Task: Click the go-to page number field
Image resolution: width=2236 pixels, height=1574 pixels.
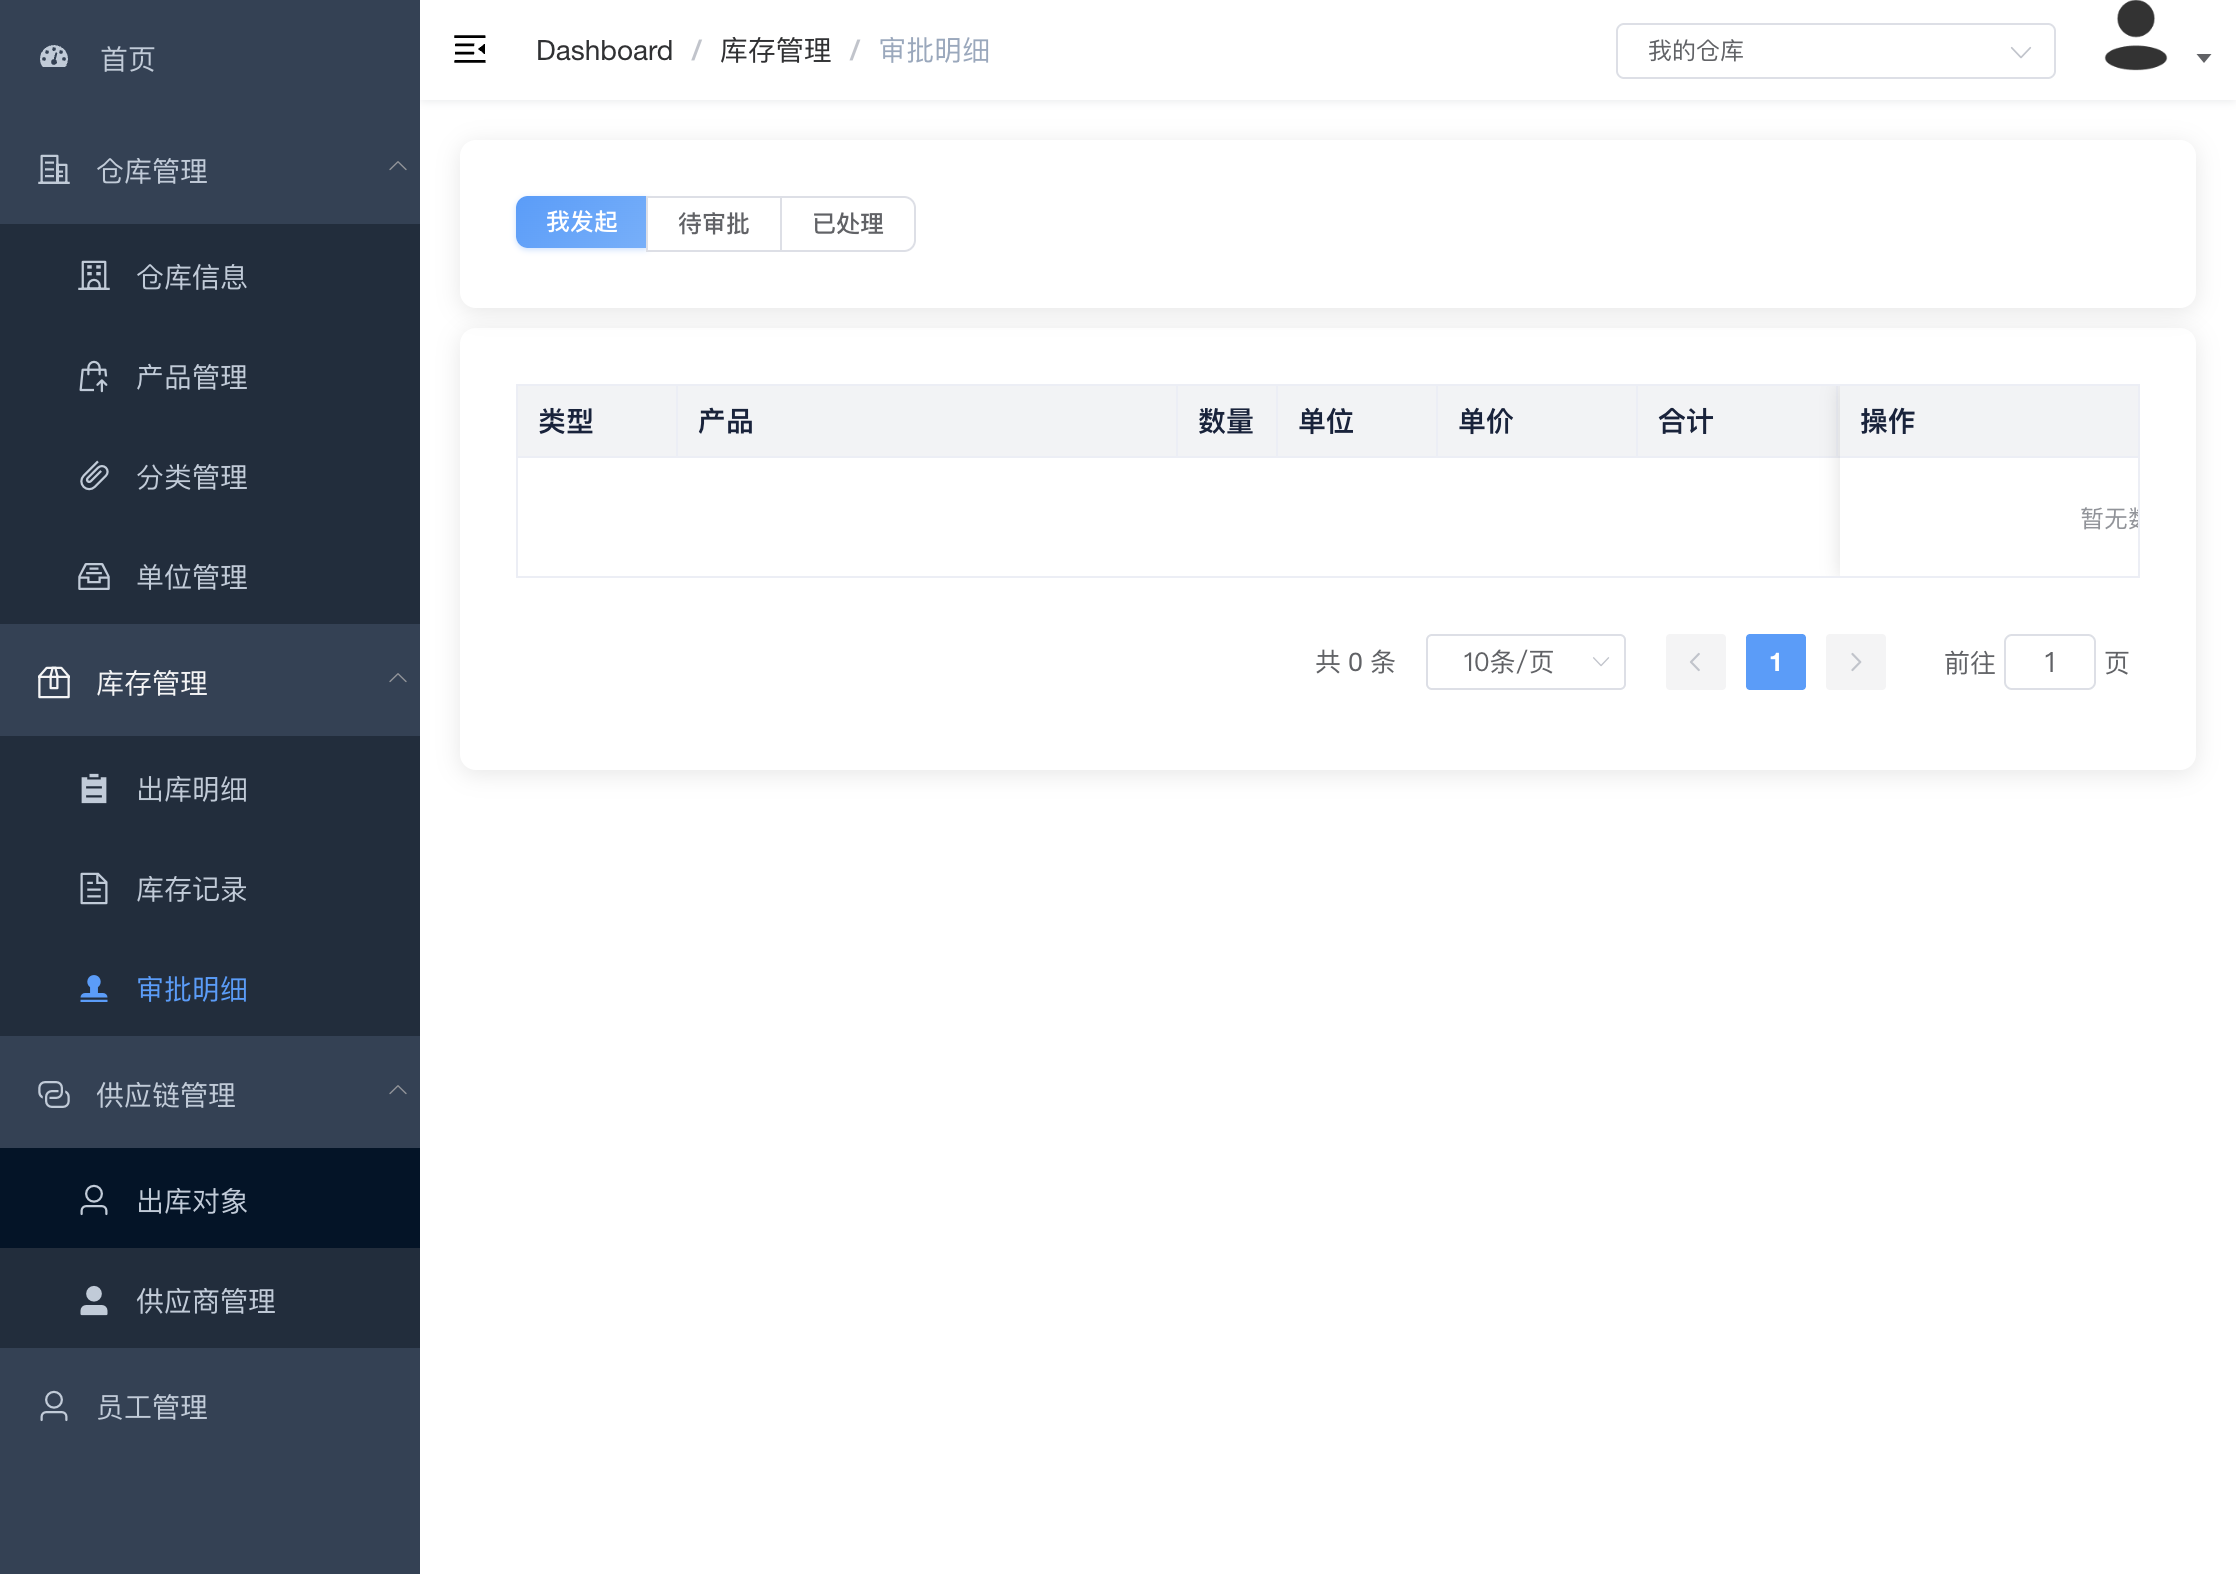Action: pos(2049,662)
